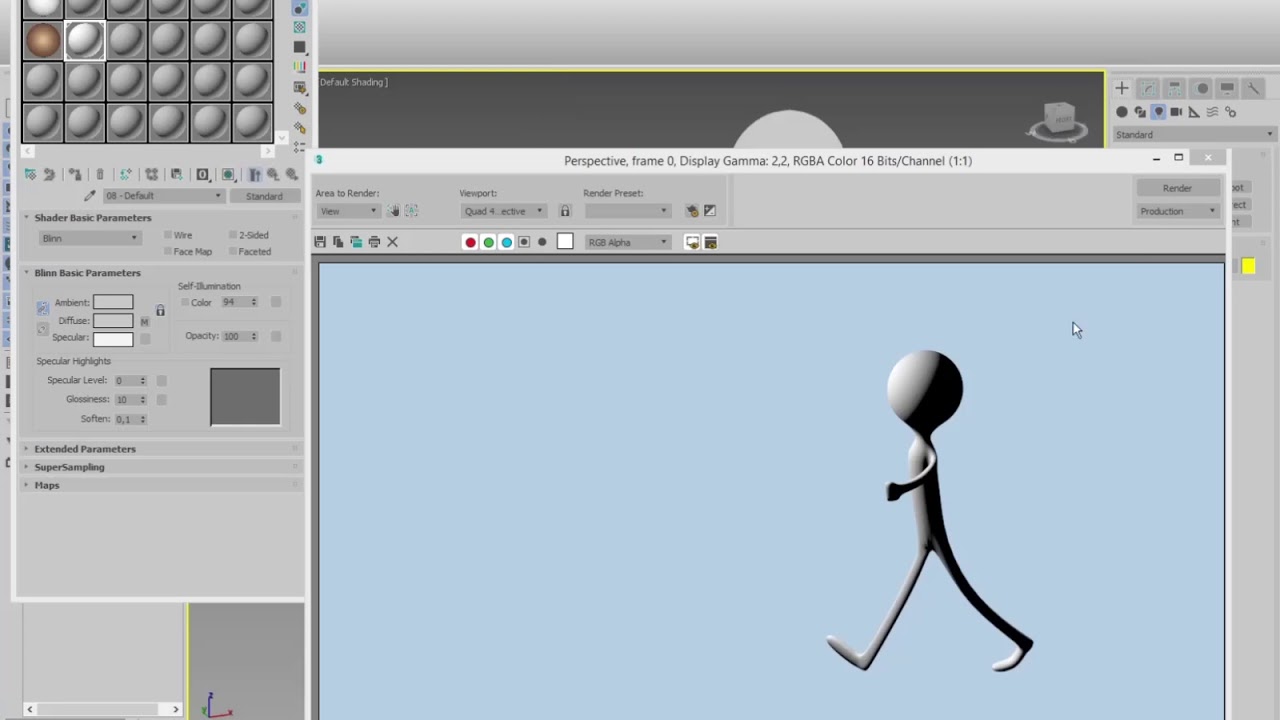Select the brown material sample slot
This screenshot has width=1280, height=720.
tap(43, 40)
